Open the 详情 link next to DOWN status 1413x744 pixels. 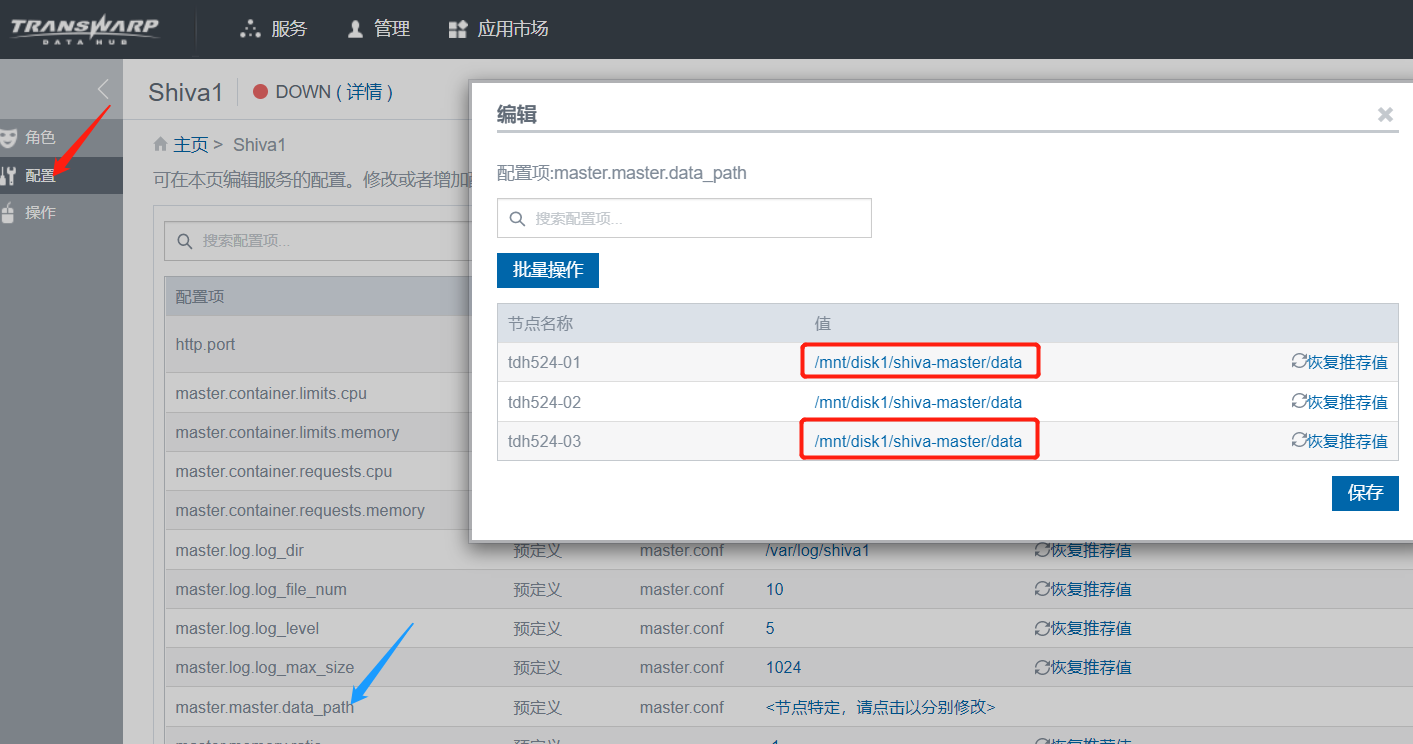click(x=364, y=92)
